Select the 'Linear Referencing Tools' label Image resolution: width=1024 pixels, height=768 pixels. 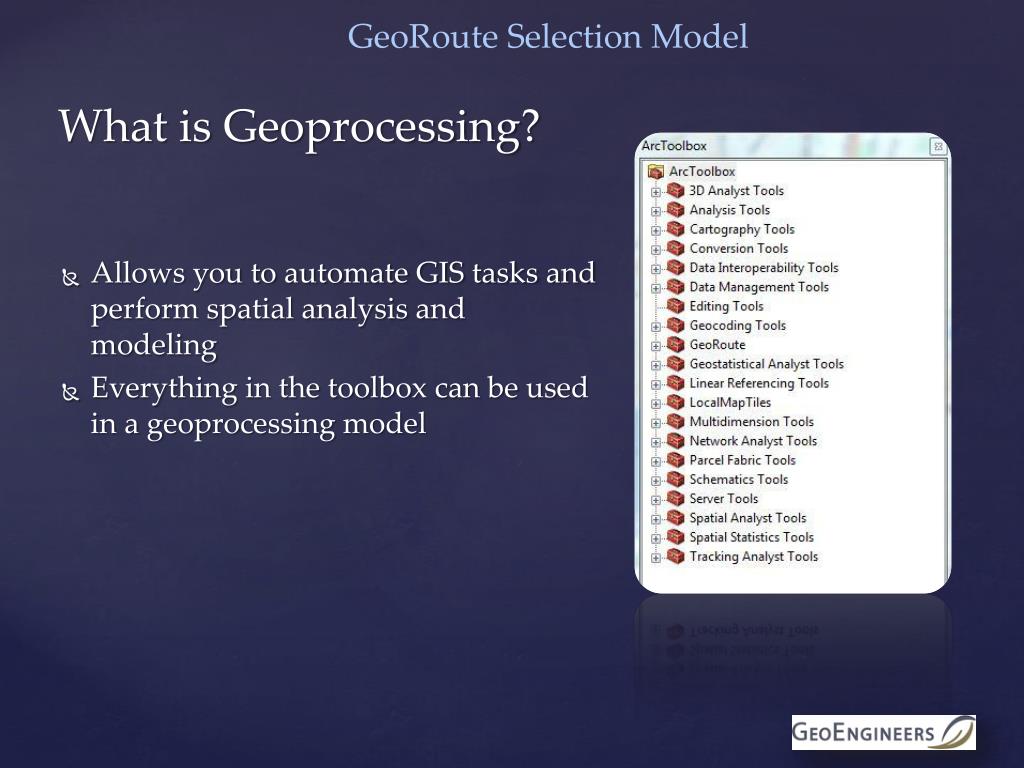759,383
